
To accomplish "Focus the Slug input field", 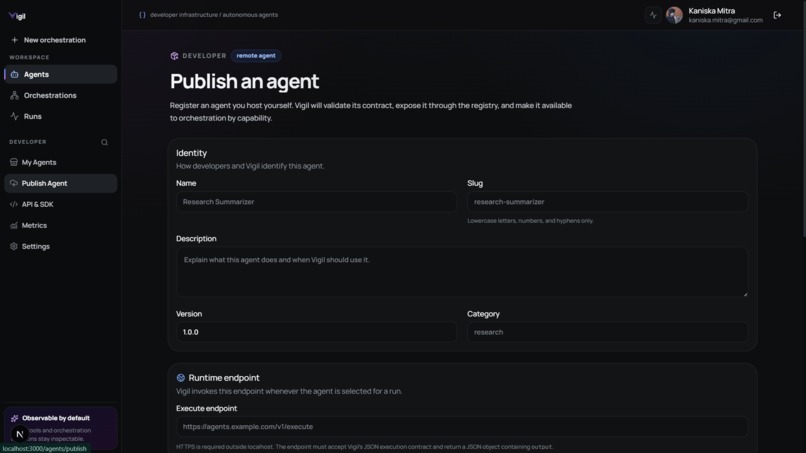I will 607,202.
